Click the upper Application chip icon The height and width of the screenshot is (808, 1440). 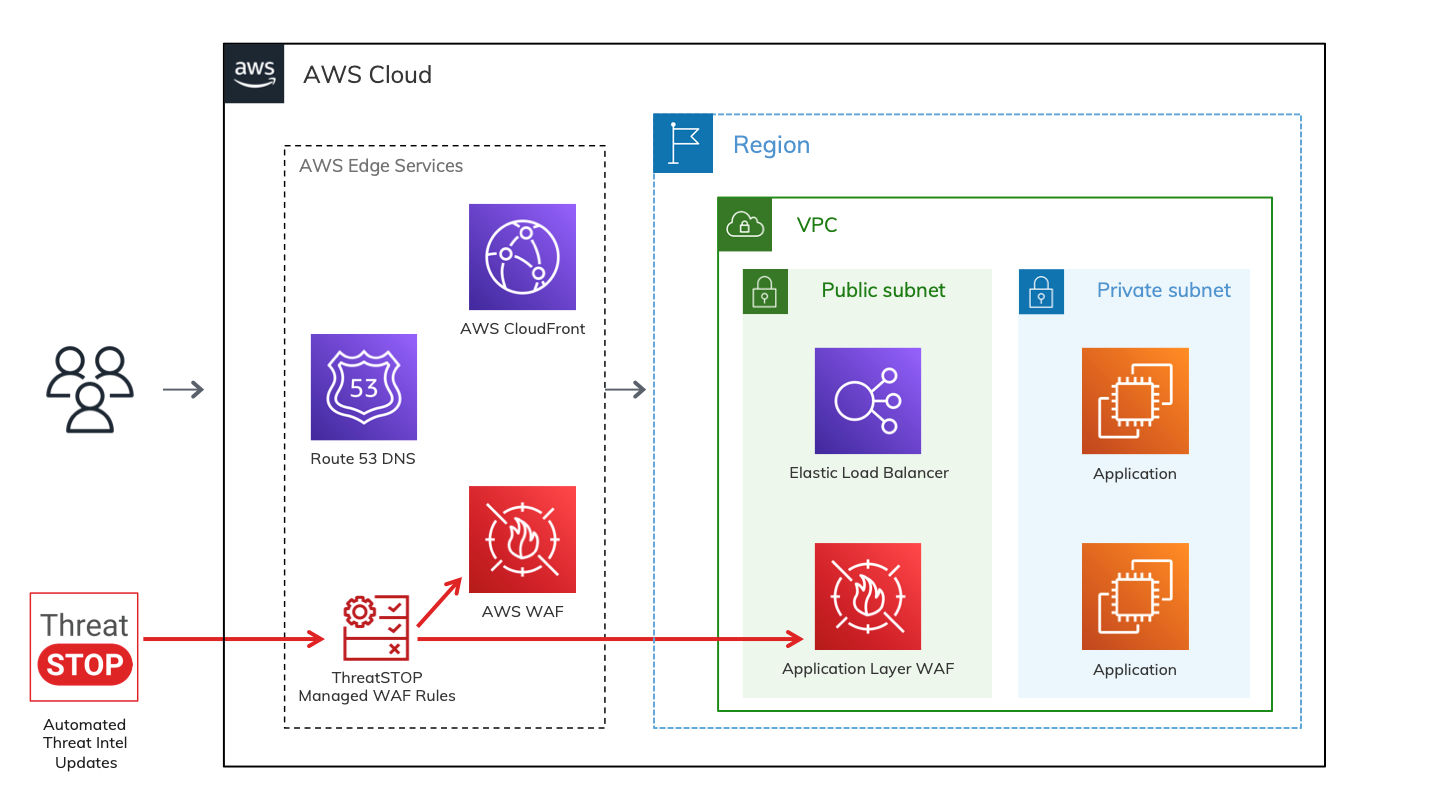(x=1134, y=401)
